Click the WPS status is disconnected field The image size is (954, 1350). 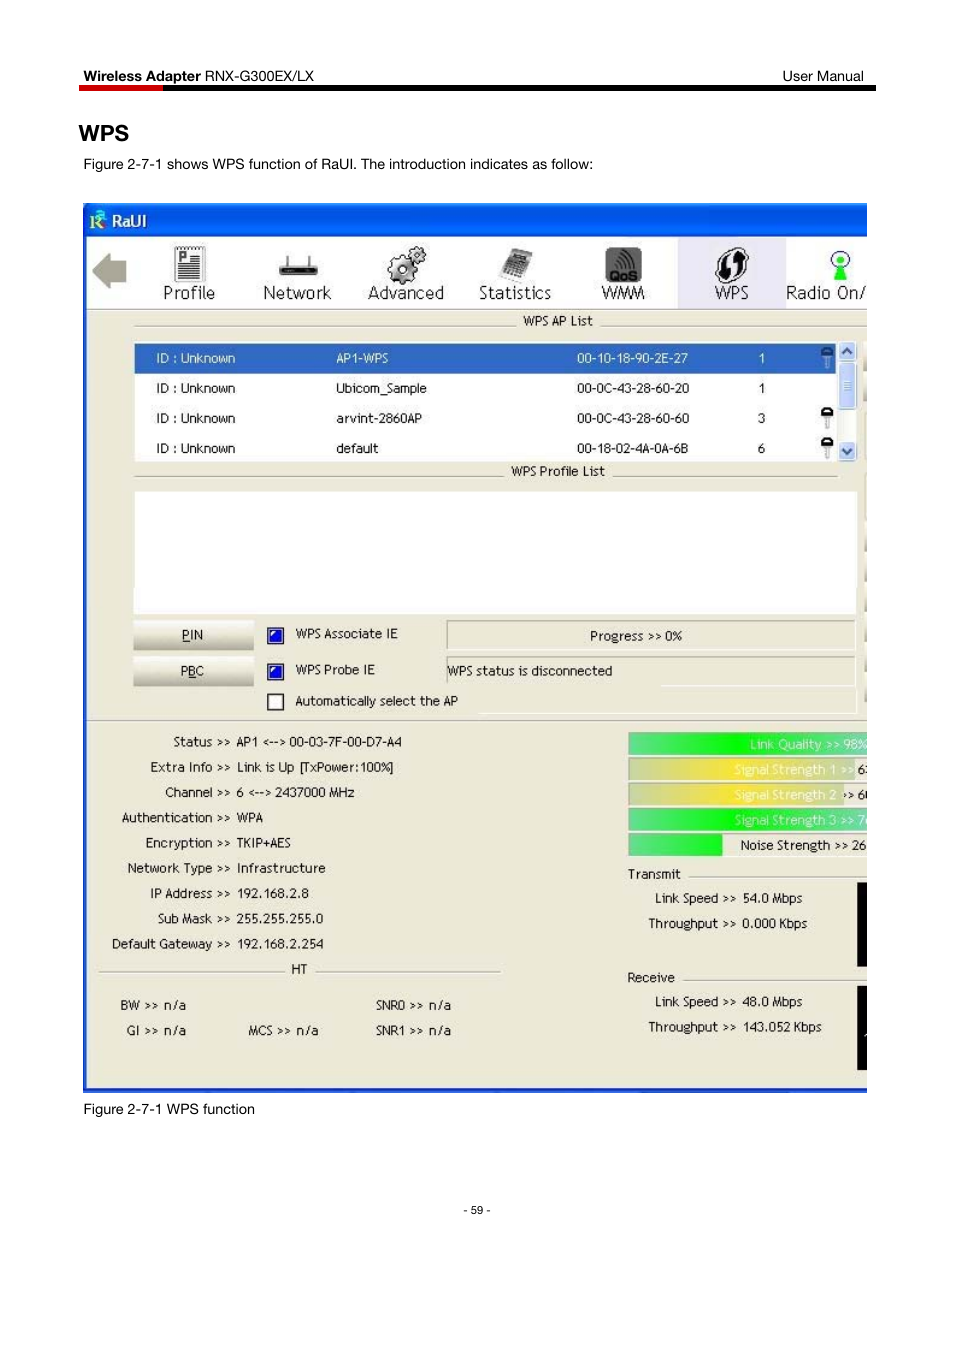tap(650, 671)
